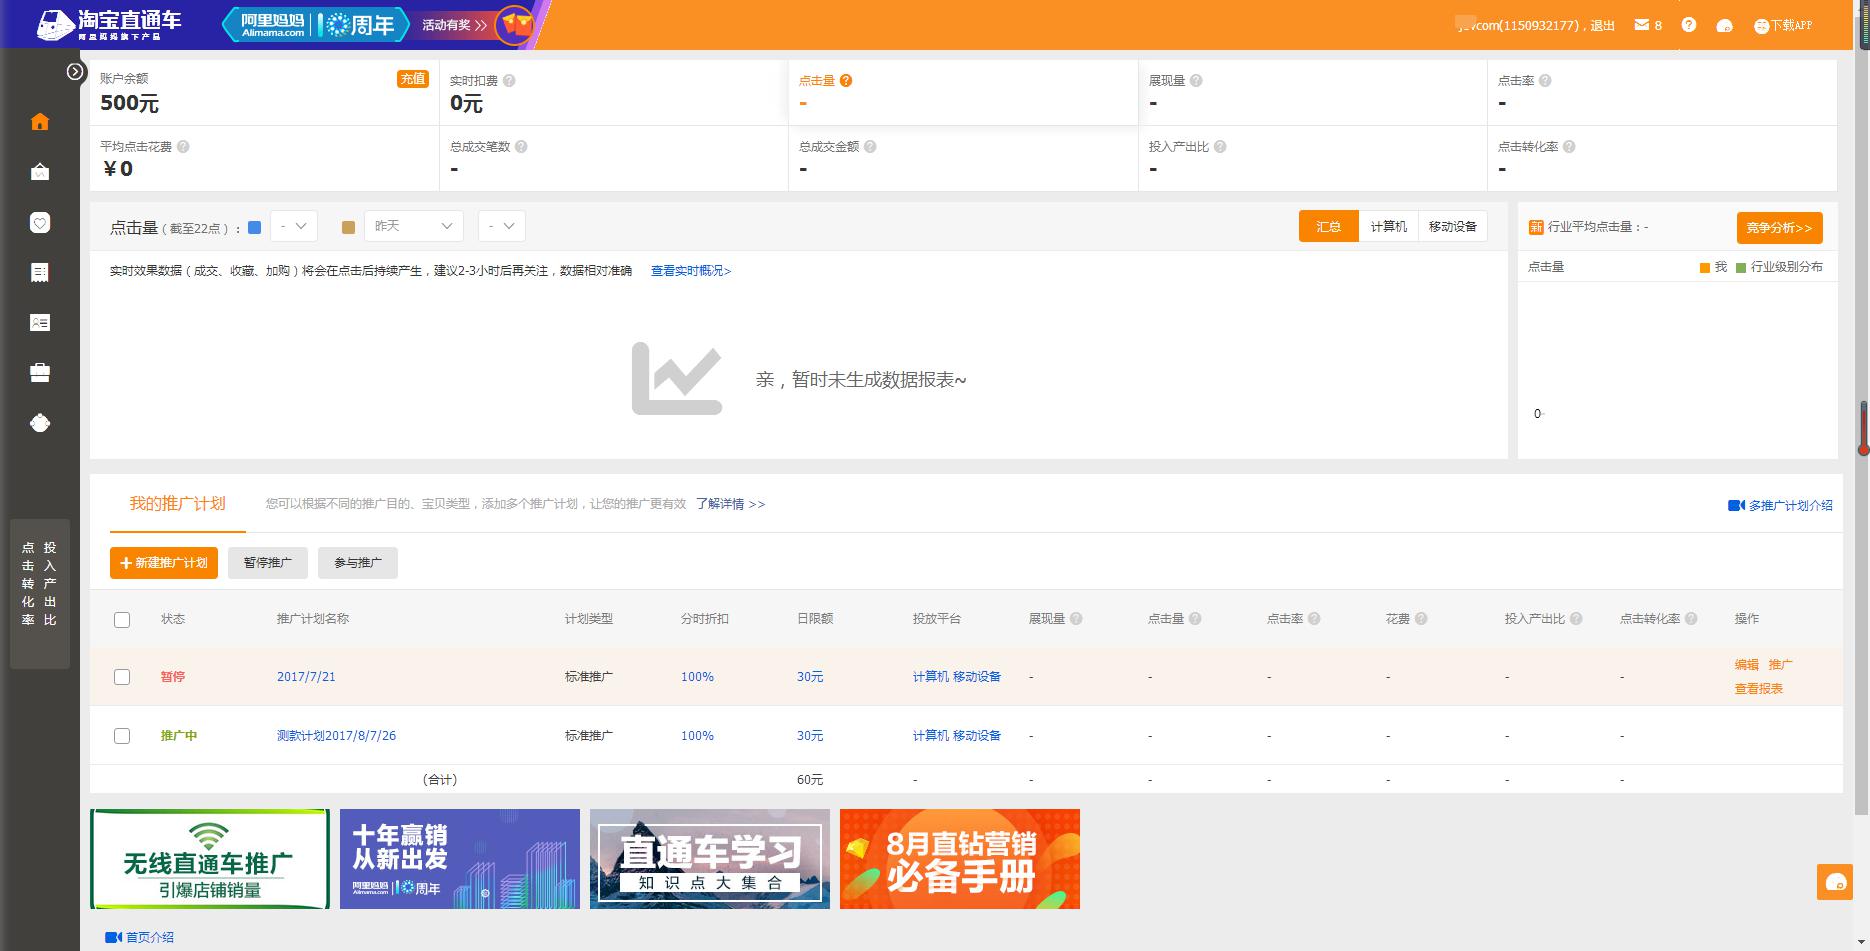The width and height of the screenshot is (1870, 951).
Task: Open the heart icon in left sidebar
Action: pos(40,223)
